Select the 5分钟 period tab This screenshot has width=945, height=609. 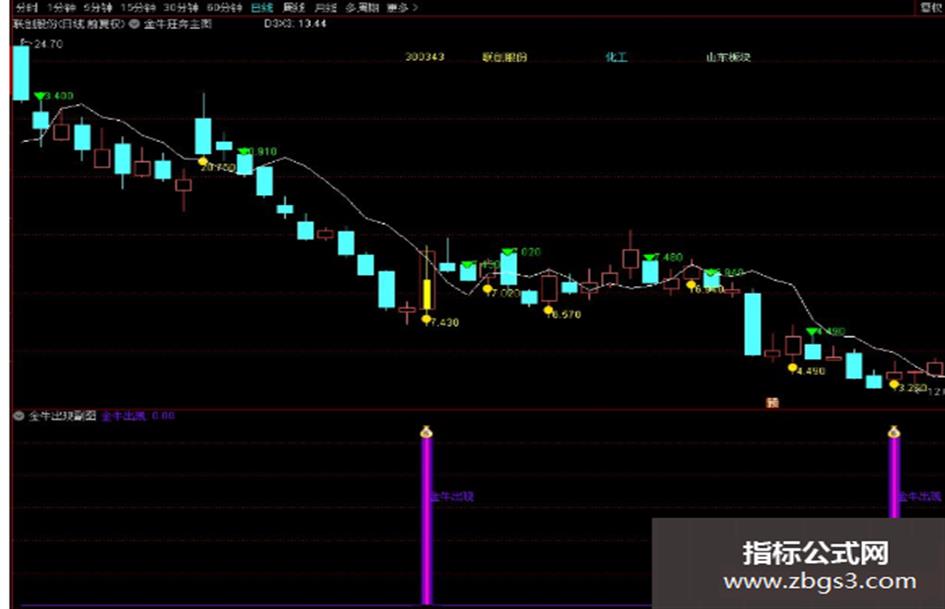(98, 8)
